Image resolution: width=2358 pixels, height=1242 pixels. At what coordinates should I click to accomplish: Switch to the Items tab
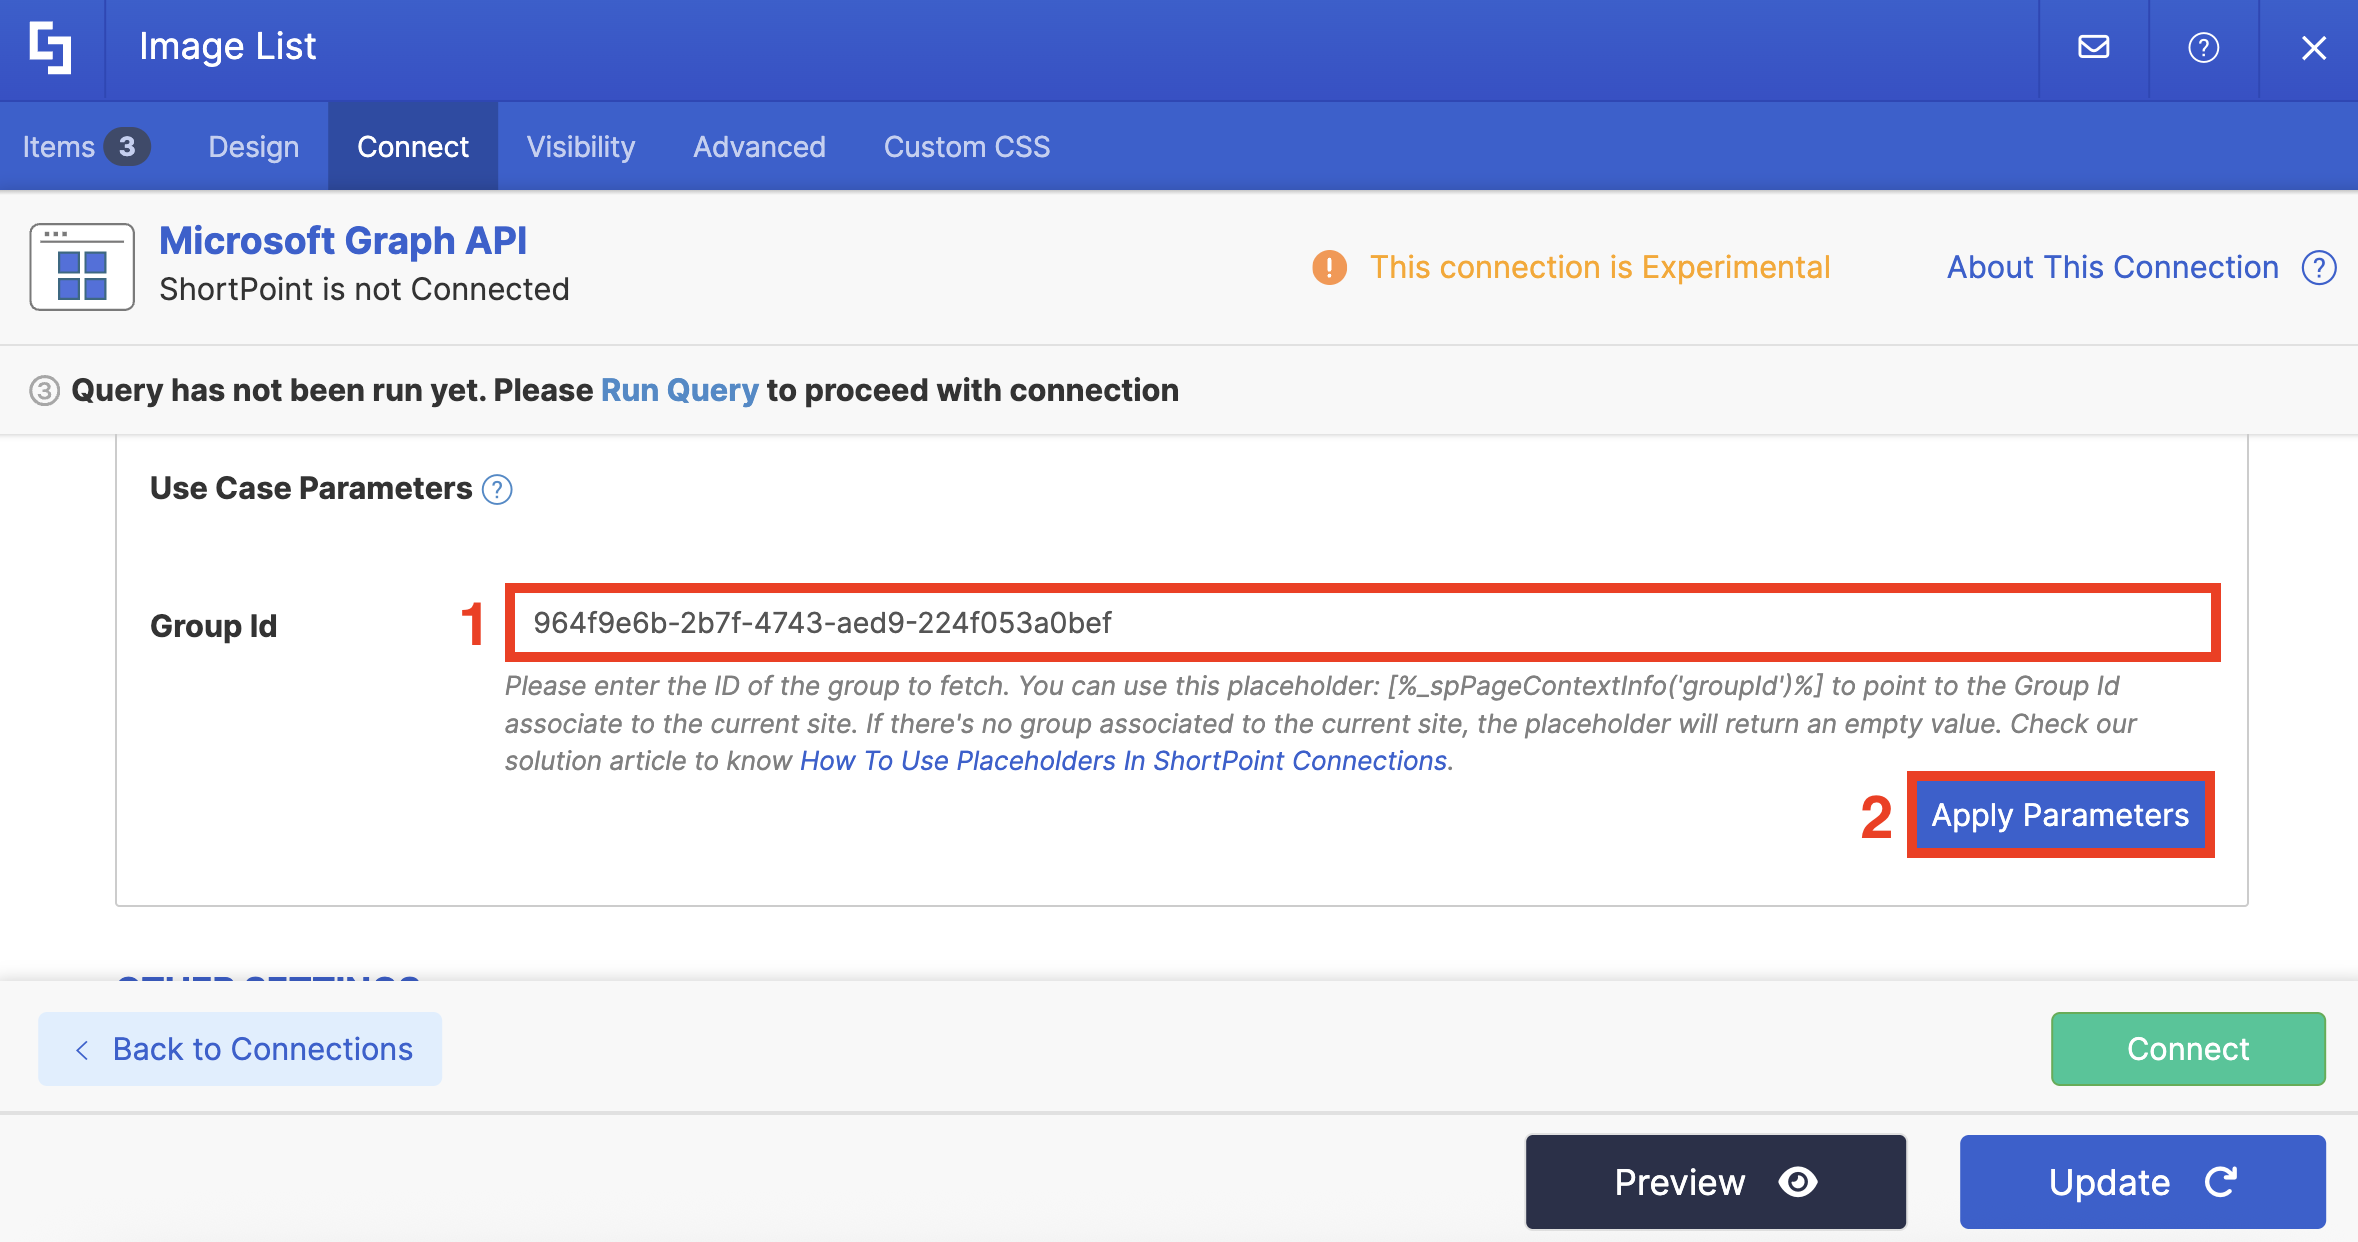(x=85, y=147)
